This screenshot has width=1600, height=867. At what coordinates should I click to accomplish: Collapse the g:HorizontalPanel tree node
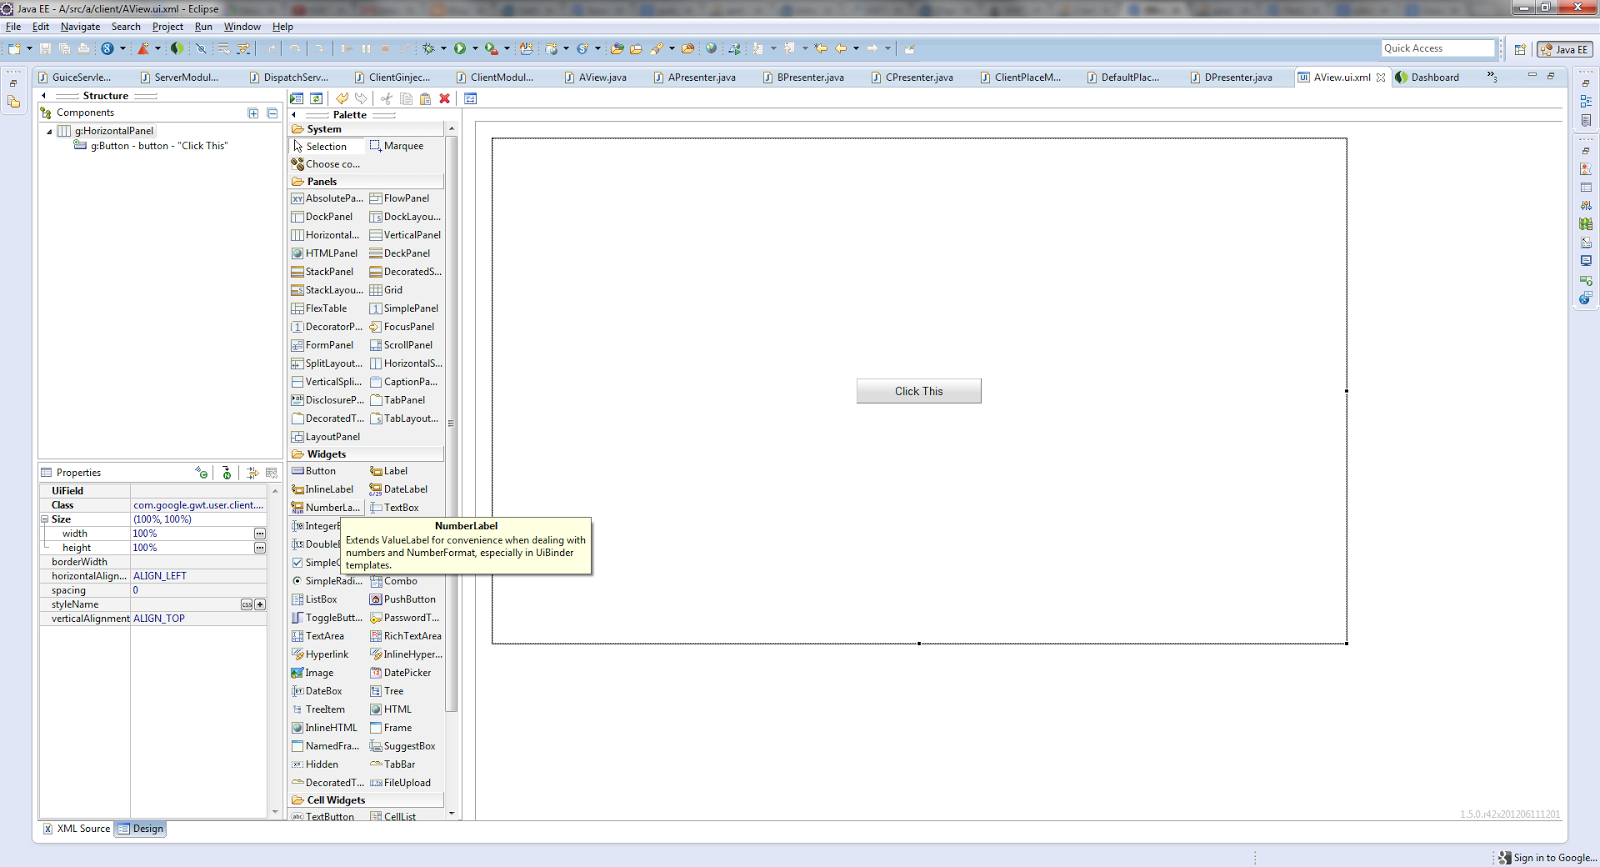[49, 131]
